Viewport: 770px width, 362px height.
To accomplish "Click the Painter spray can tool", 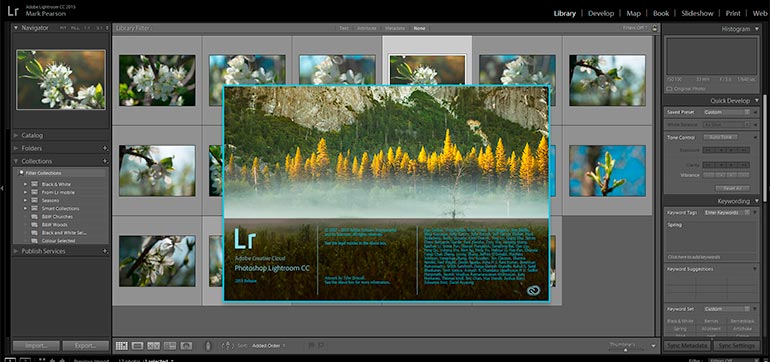I will pos(208,346).
